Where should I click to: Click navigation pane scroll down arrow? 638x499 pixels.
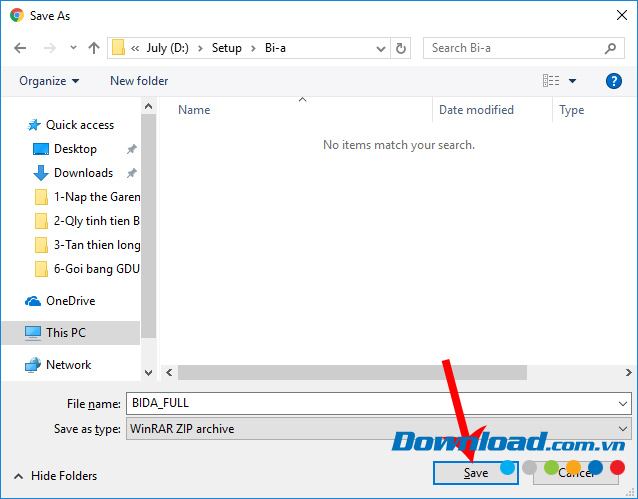coord(149,372)
